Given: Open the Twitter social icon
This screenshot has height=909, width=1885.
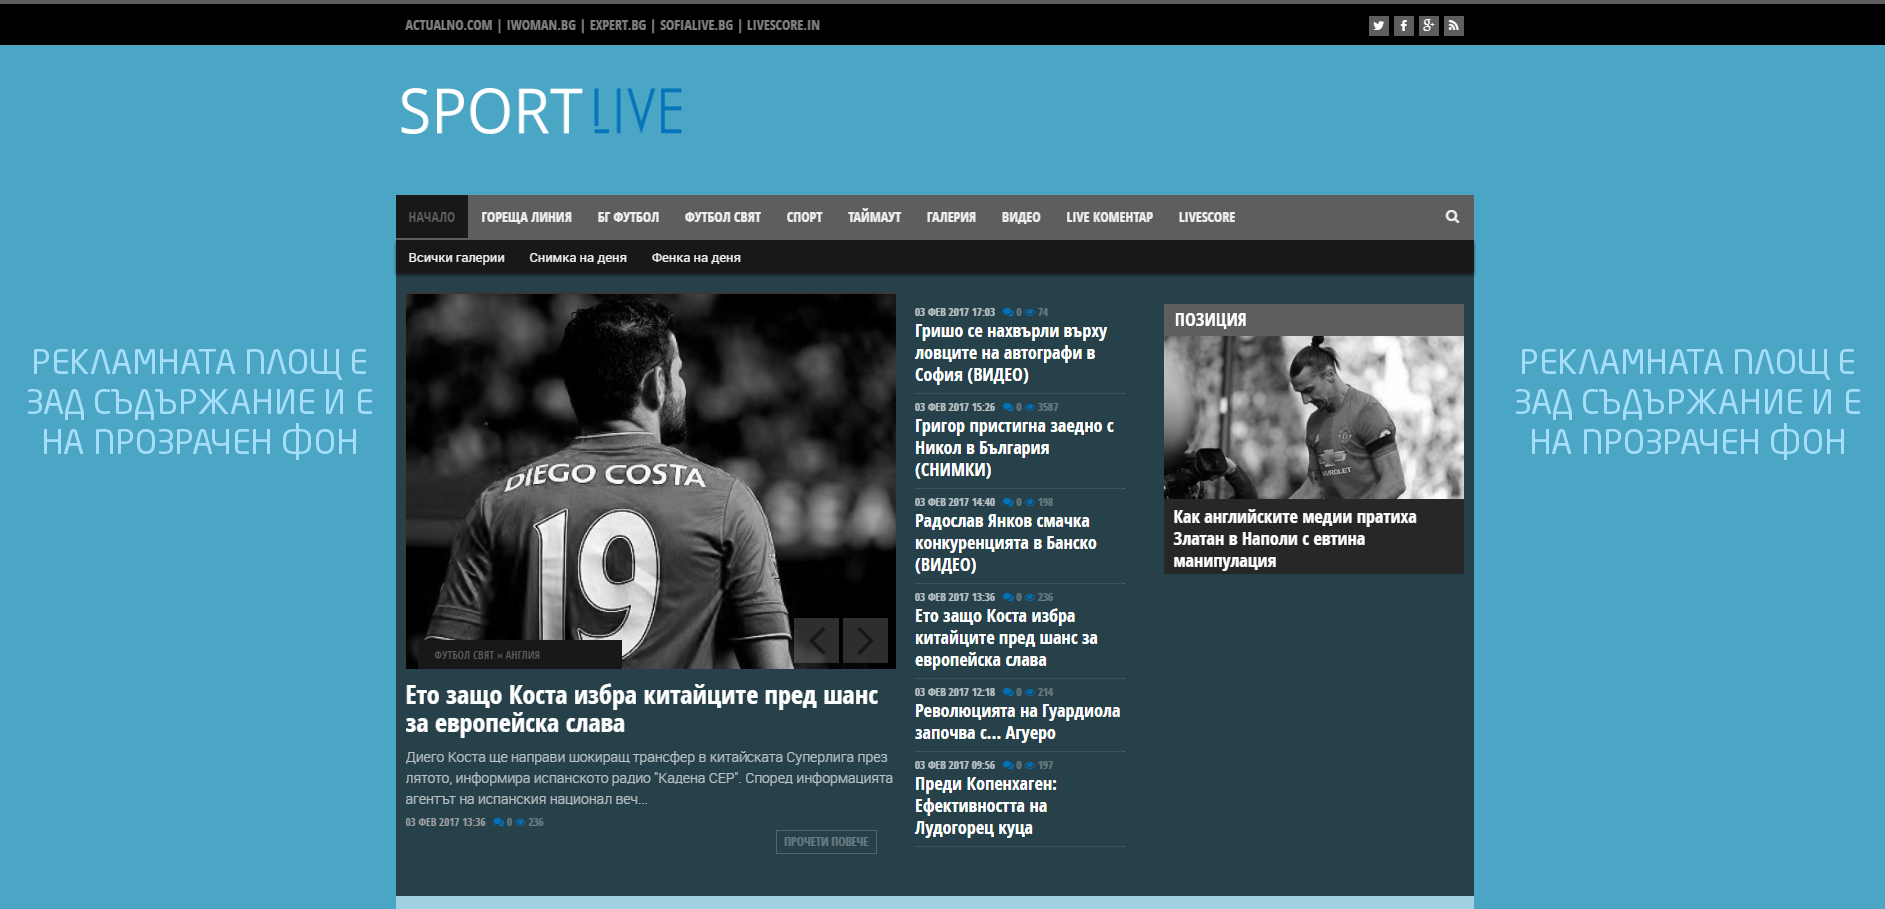Looking at the screenshot, I should pyautogui.click(x=1378, y=26).
